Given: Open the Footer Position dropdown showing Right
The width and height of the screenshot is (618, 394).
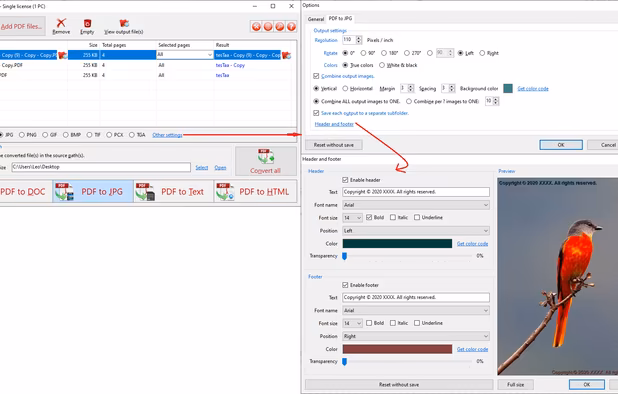Looking at the screenshot, I should point(416,336).
